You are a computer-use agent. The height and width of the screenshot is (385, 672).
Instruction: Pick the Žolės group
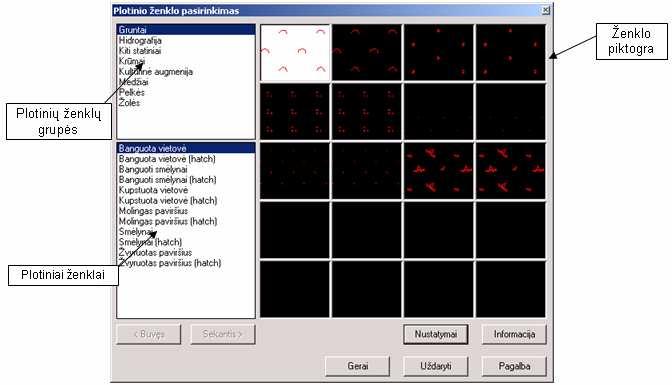(x=129, y=102)
